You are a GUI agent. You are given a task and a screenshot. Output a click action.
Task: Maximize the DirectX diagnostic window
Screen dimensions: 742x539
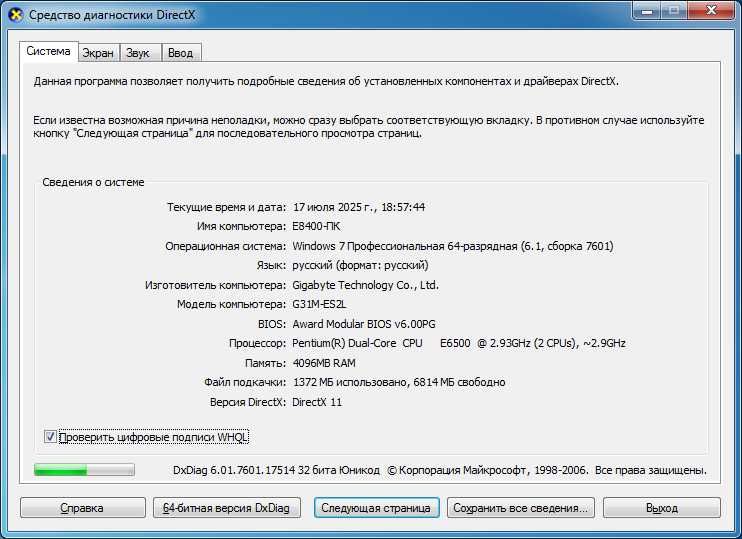[675, 10]
